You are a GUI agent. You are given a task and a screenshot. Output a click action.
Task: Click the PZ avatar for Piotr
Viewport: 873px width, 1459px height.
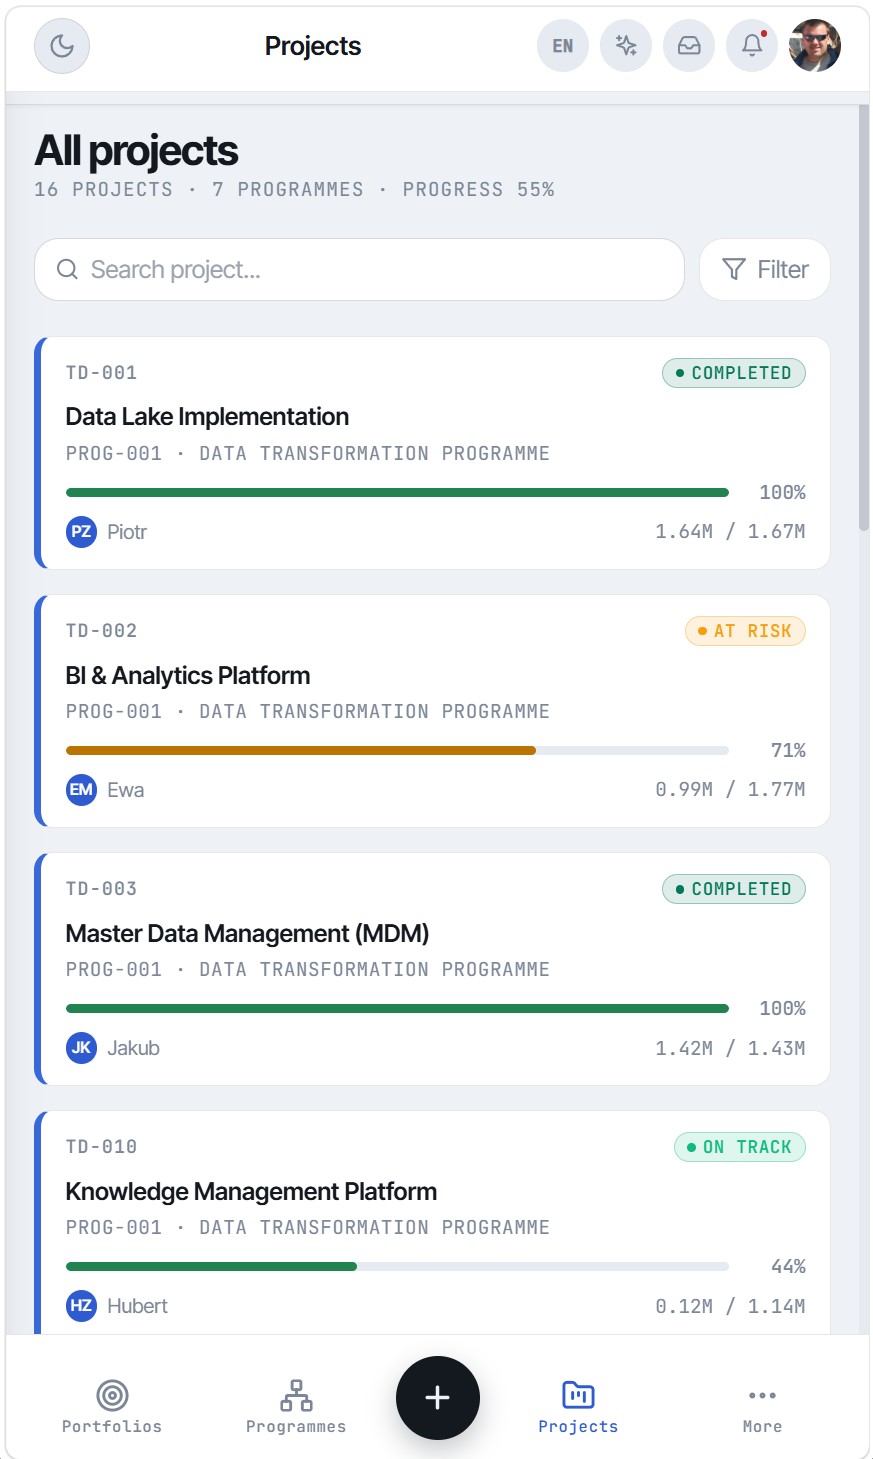pos(81,532)
